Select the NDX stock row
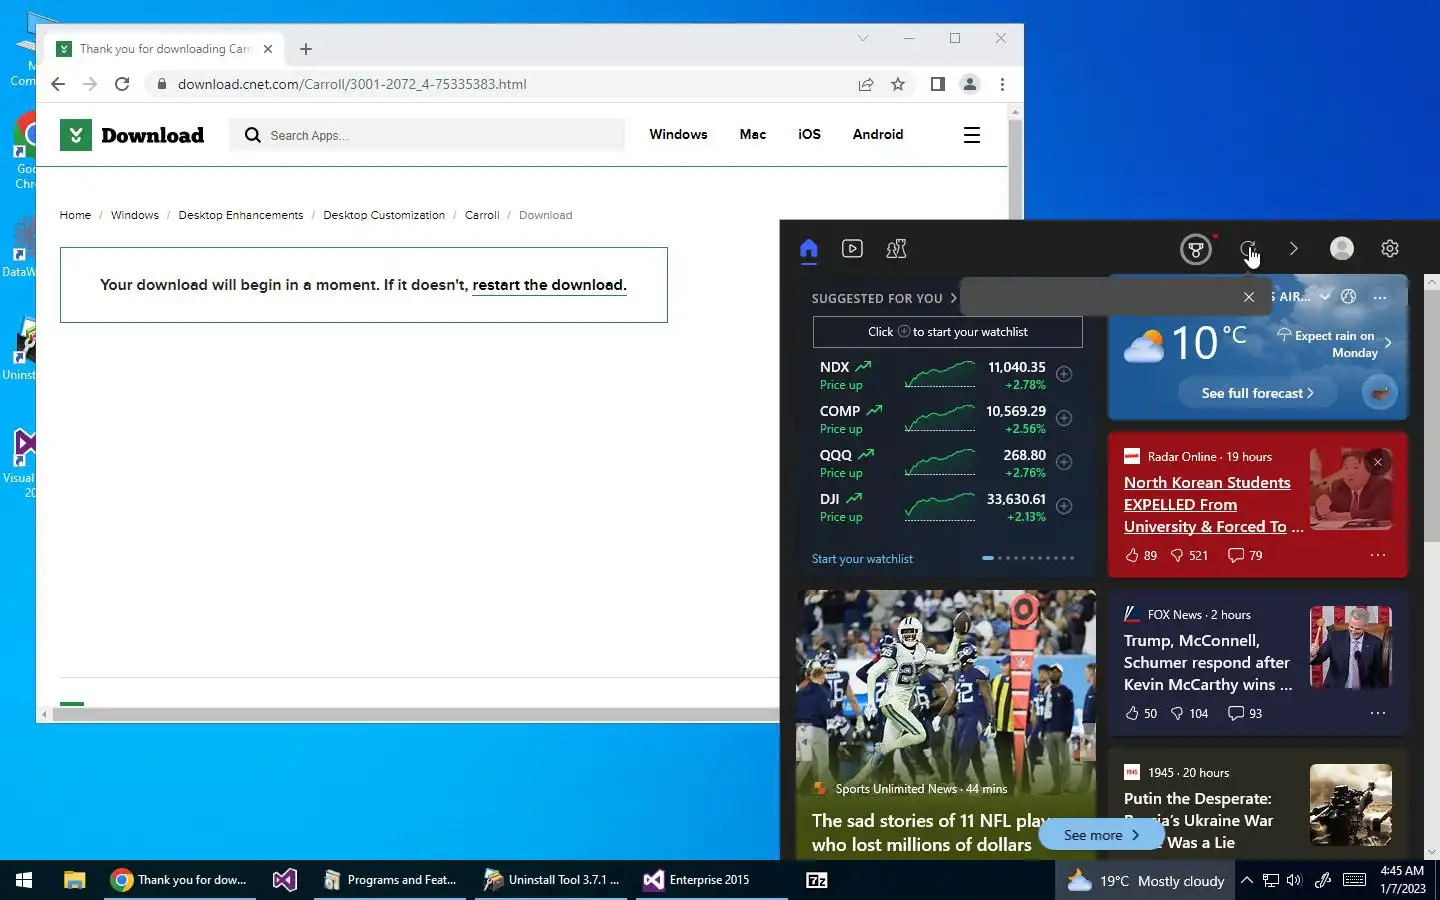 tap(945, 375)
